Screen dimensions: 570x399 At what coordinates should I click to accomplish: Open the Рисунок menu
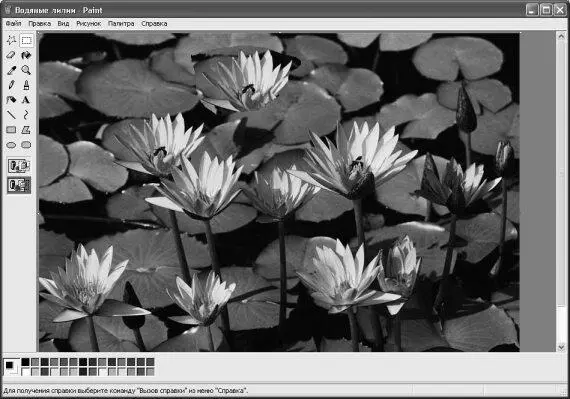click(88, 24)
